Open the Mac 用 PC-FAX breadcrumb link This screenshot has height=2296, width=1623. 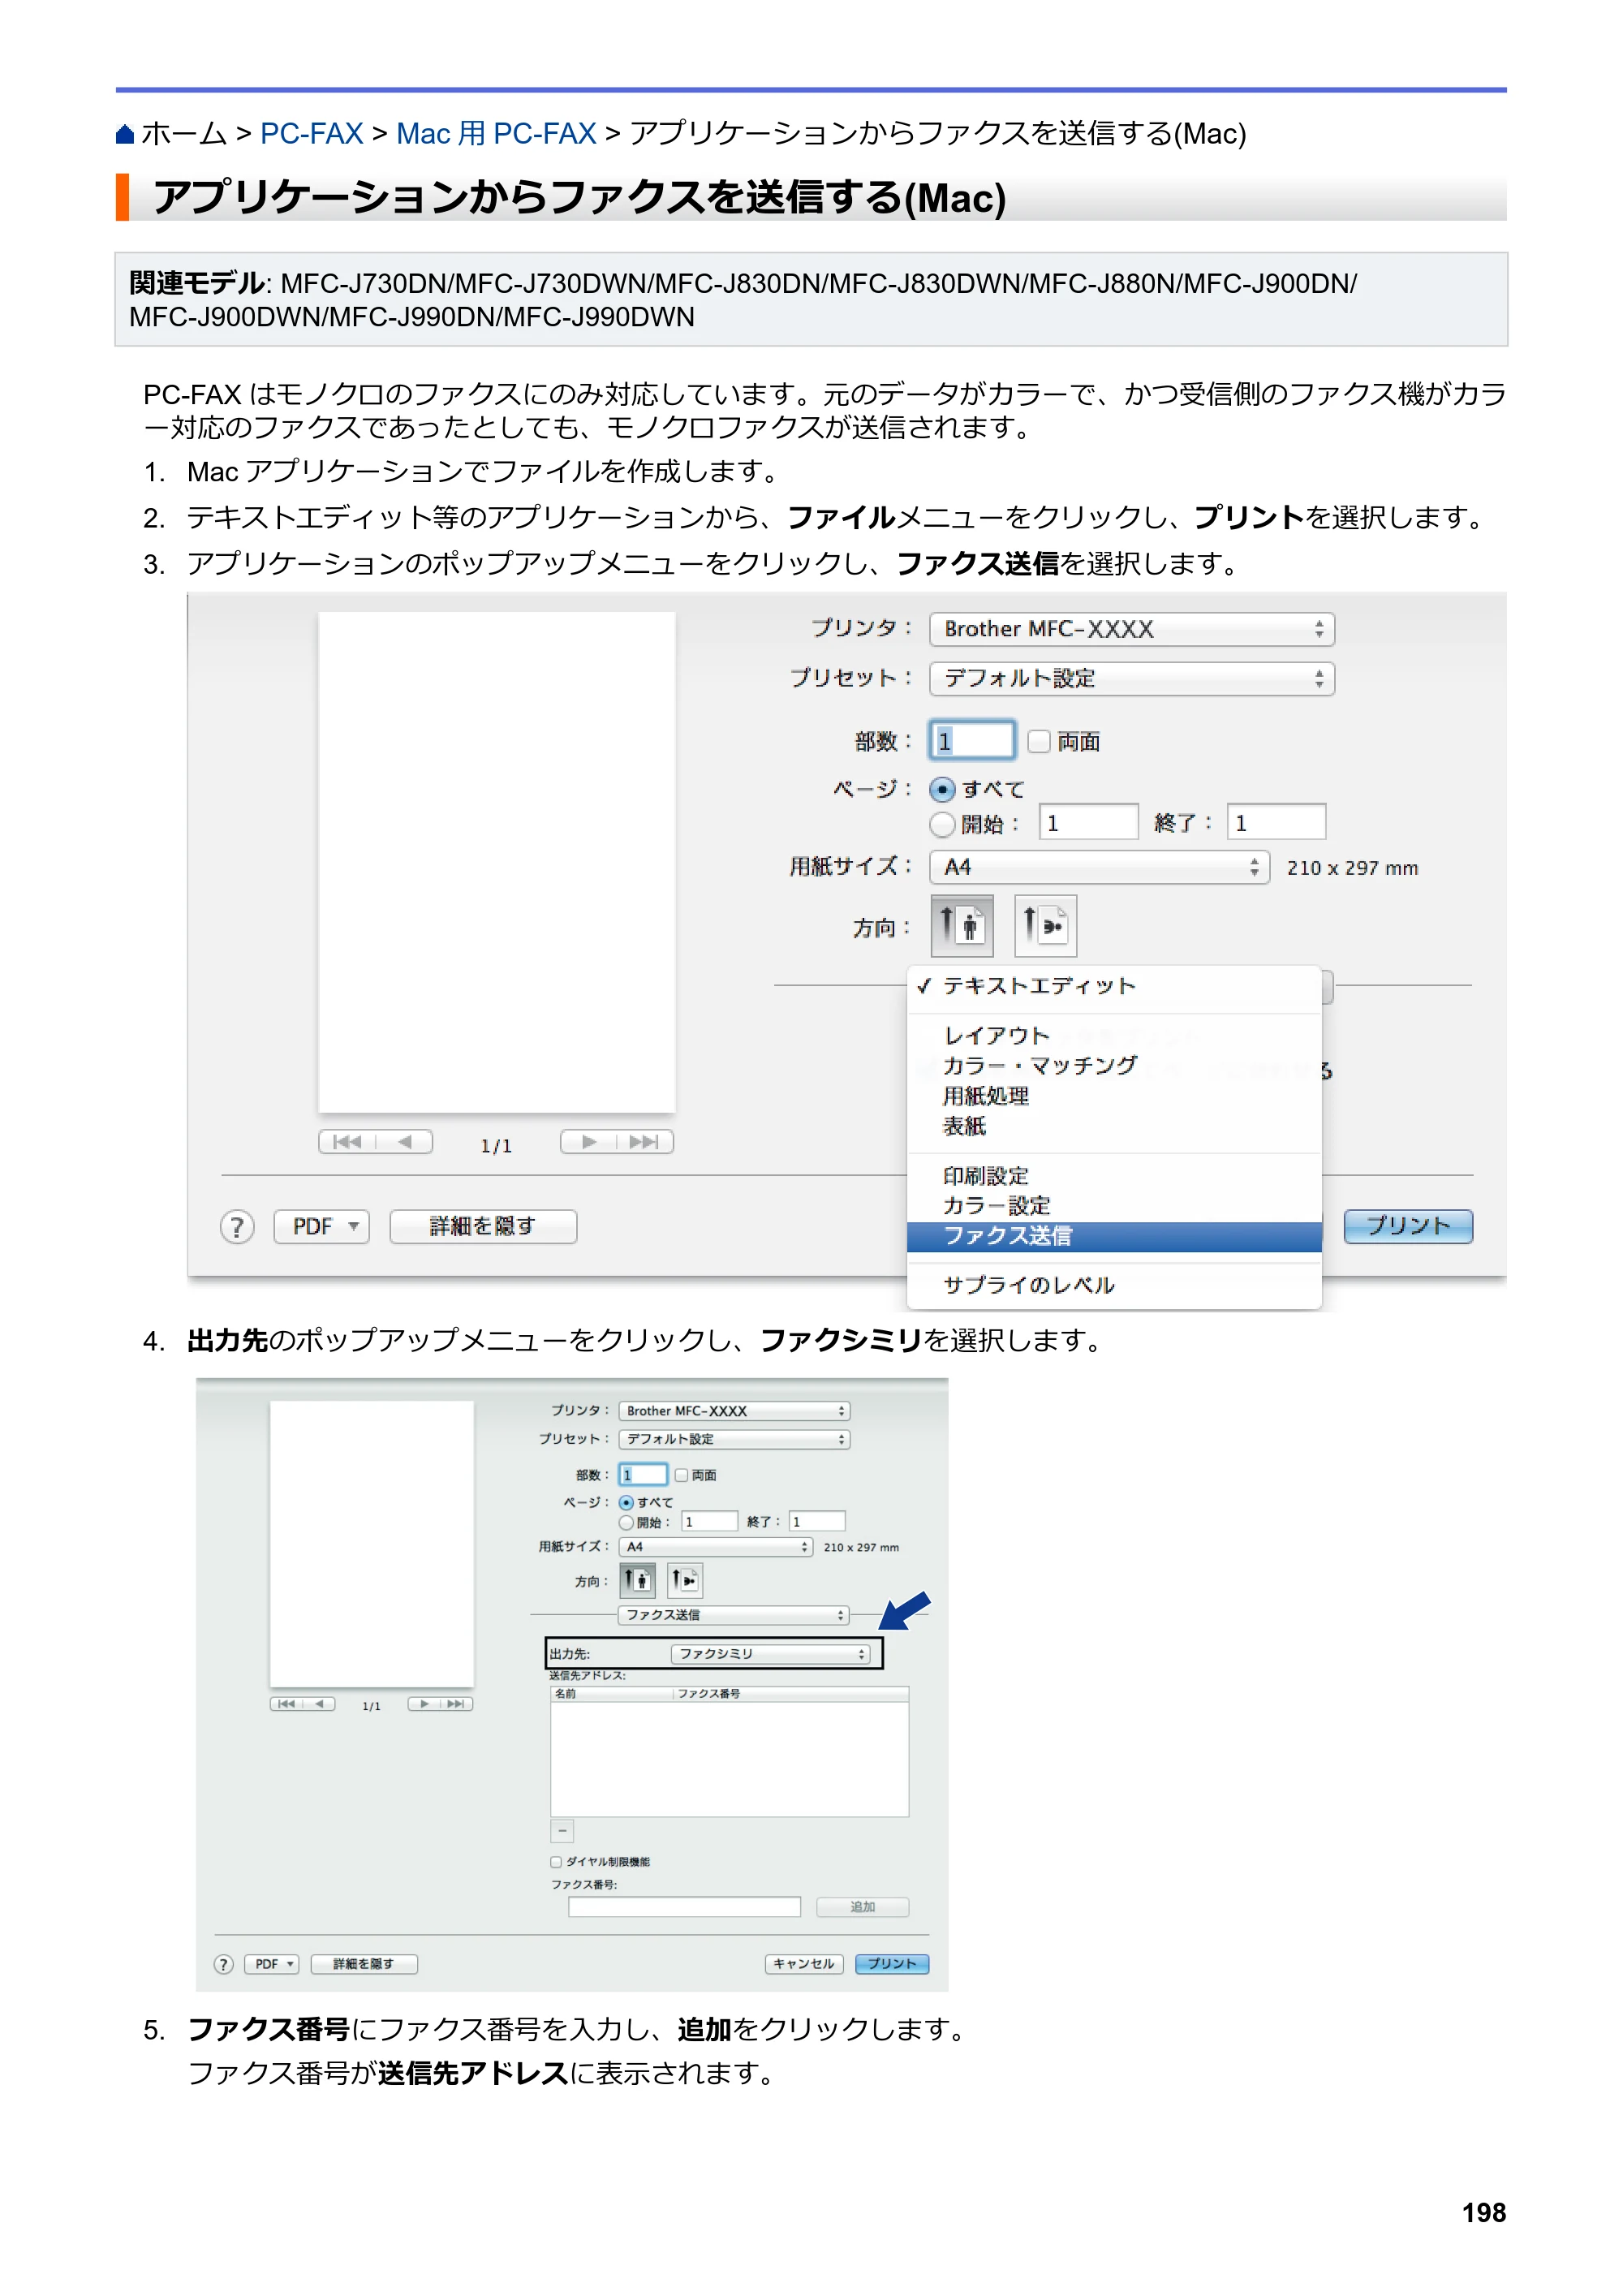tap(496, 134)
